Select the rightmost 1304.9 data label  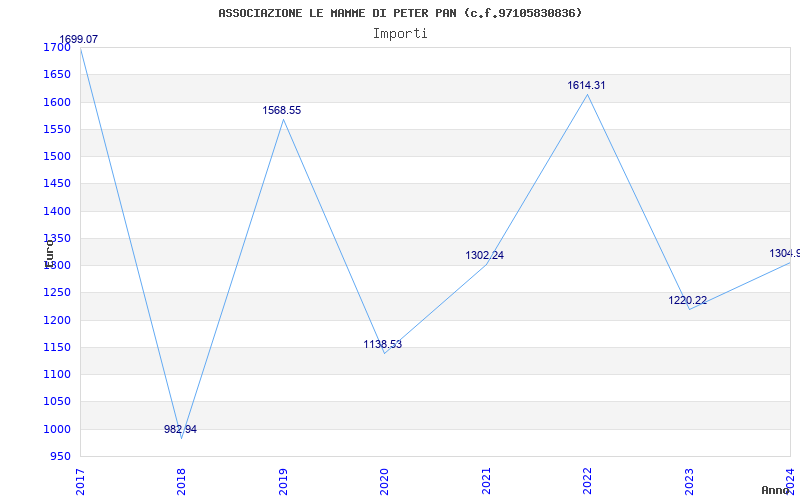click(785, 254)
